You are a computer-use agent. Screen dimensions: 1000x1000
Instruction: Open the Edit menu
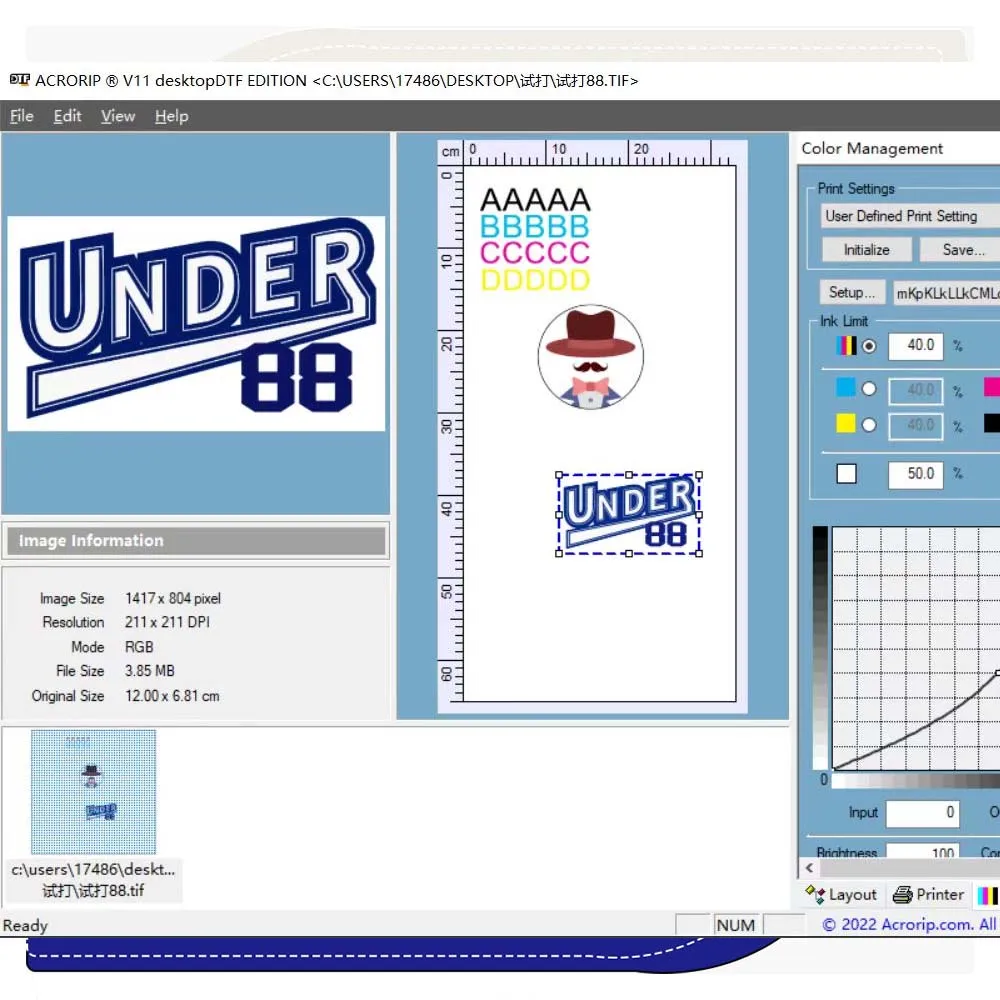point(67,116)
